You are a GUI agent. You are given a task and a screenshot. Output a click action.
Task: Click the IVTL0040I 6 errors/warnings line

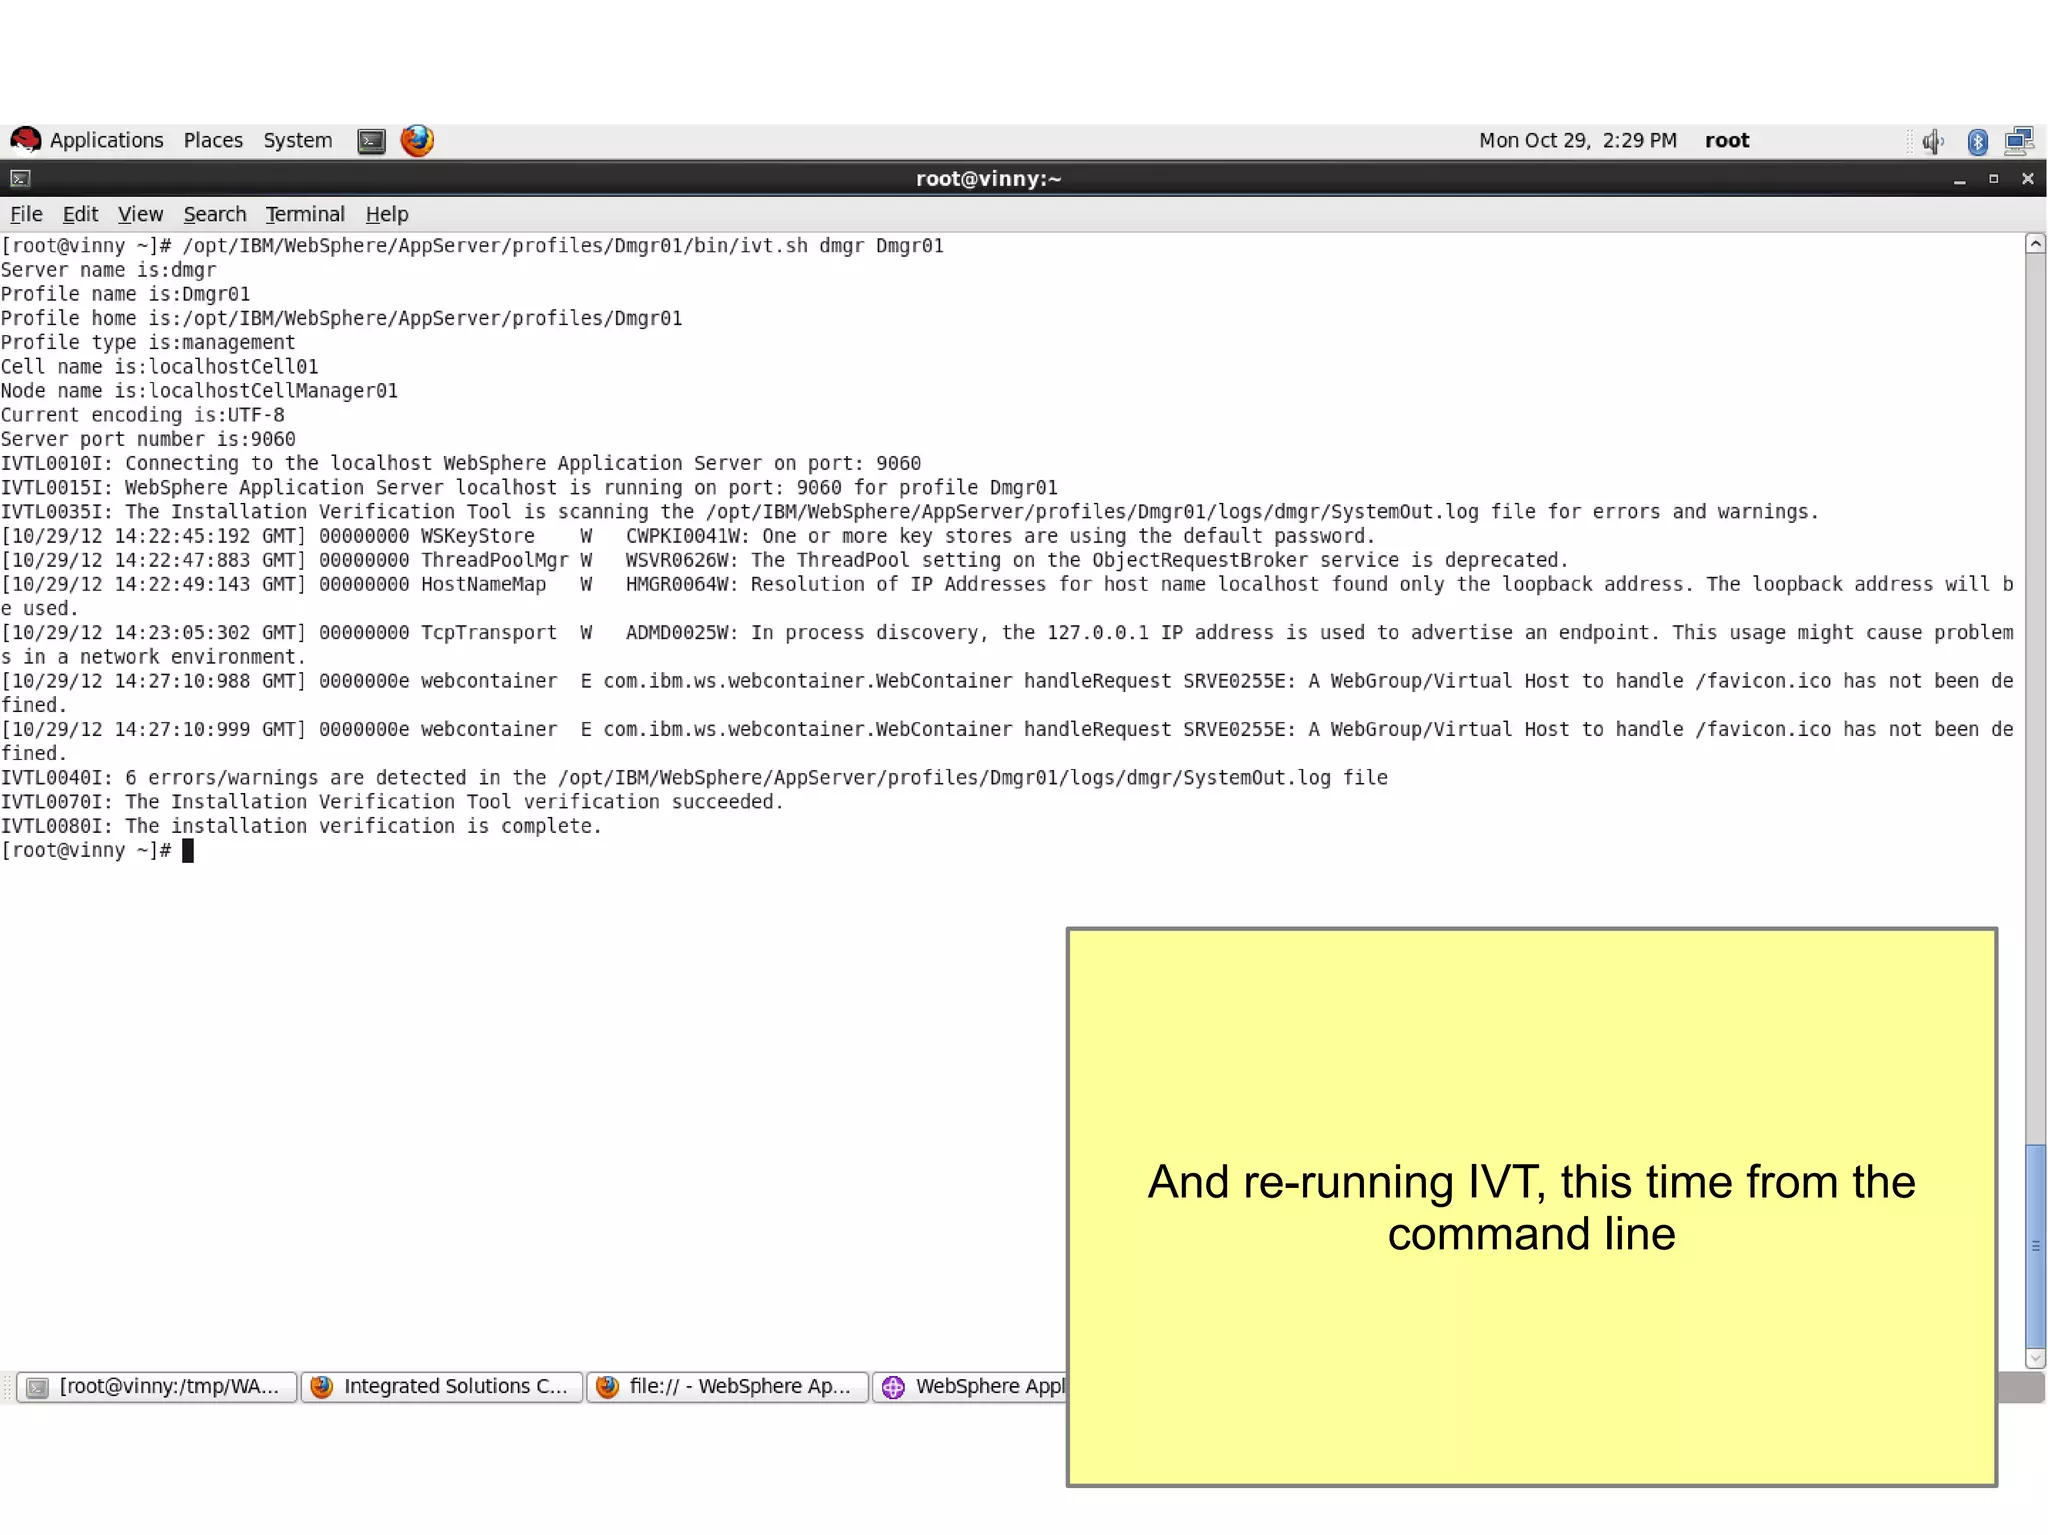pyautogui.click(x=694, y=778)
